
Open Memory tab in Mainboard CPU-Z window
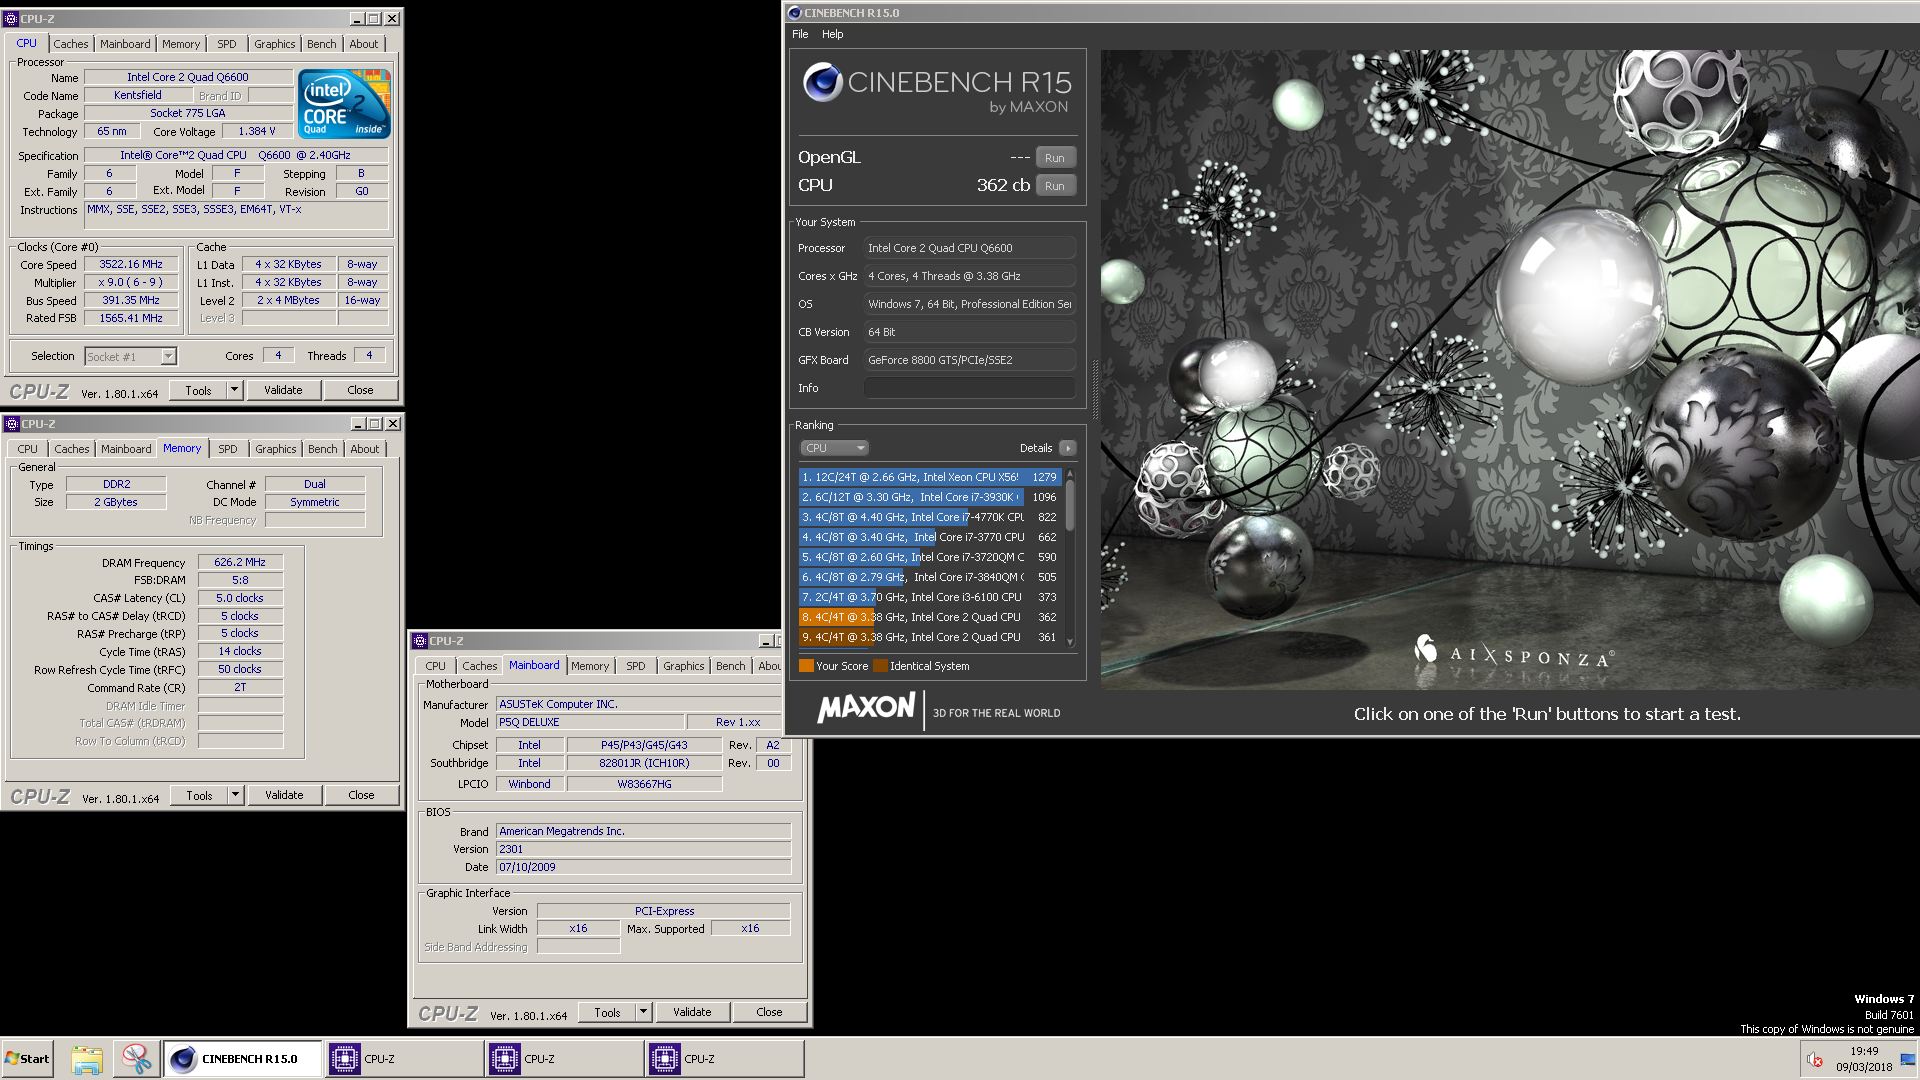590,666
